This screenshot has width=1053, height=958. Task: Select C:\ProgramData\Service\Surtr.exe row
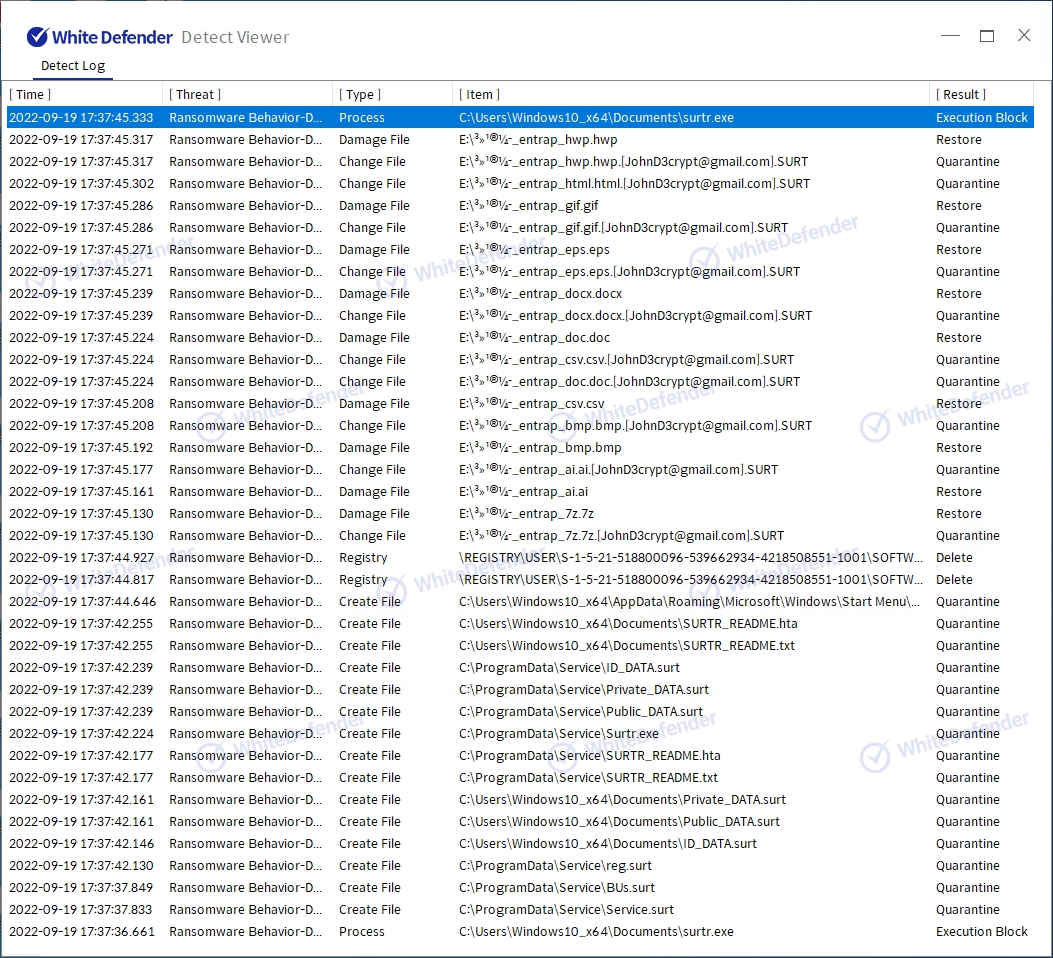point(520,734)
